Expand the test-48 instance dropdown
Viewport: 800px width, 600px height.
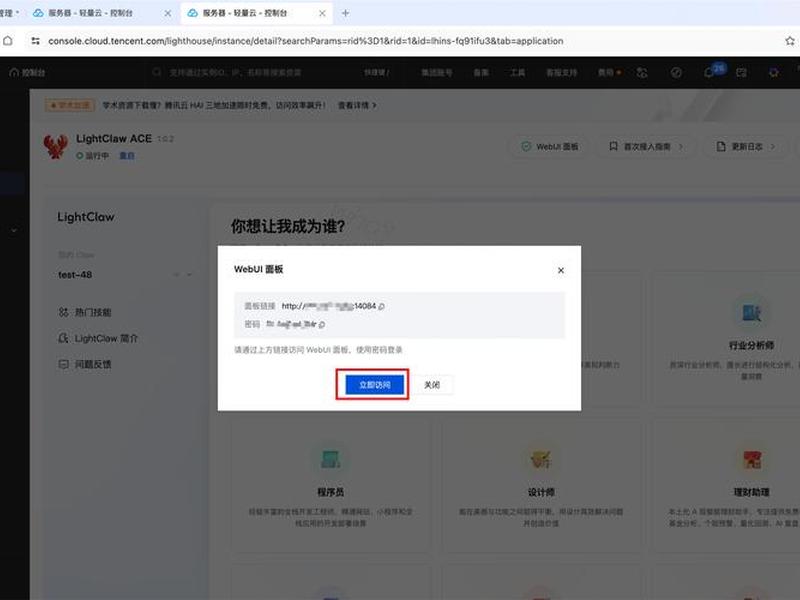(x=190, y=274)
